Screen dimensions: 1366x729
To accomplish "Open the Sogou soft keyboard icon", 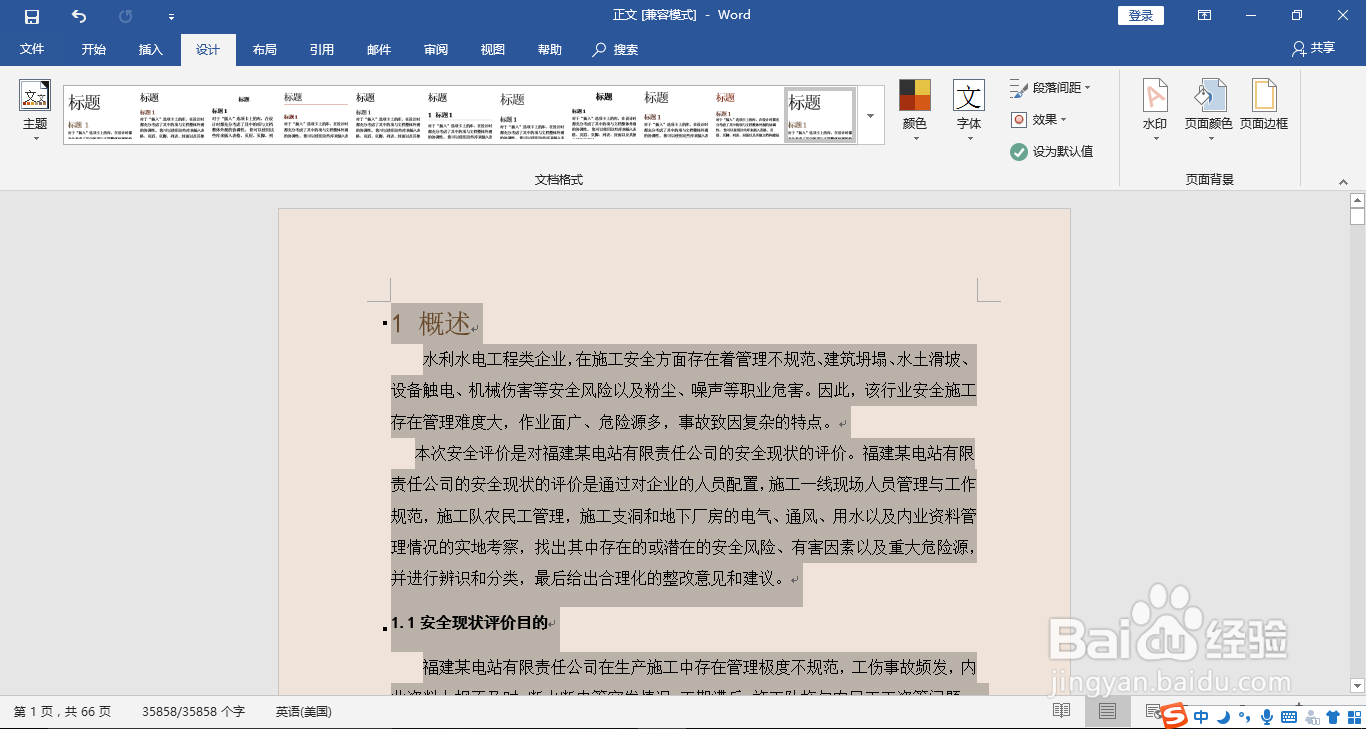I will coord(1289,716).
